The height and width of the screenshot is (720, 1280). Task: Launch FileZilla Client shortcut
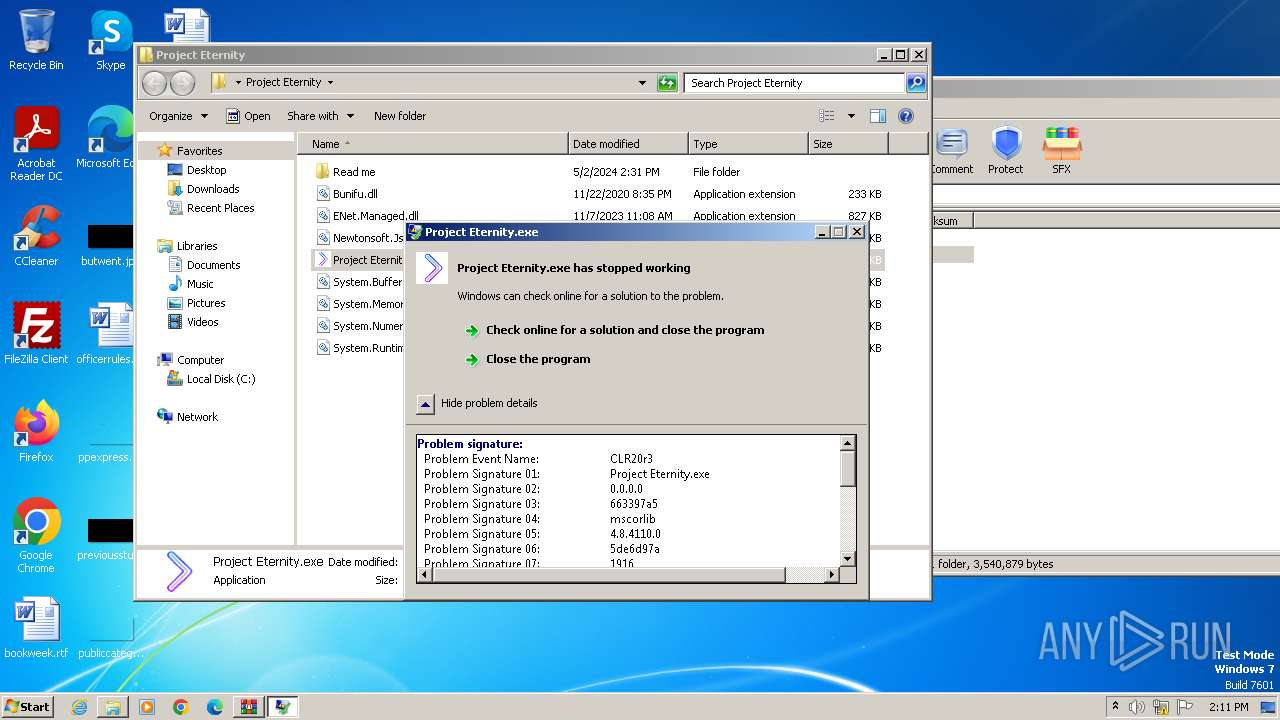pos(36,334)
